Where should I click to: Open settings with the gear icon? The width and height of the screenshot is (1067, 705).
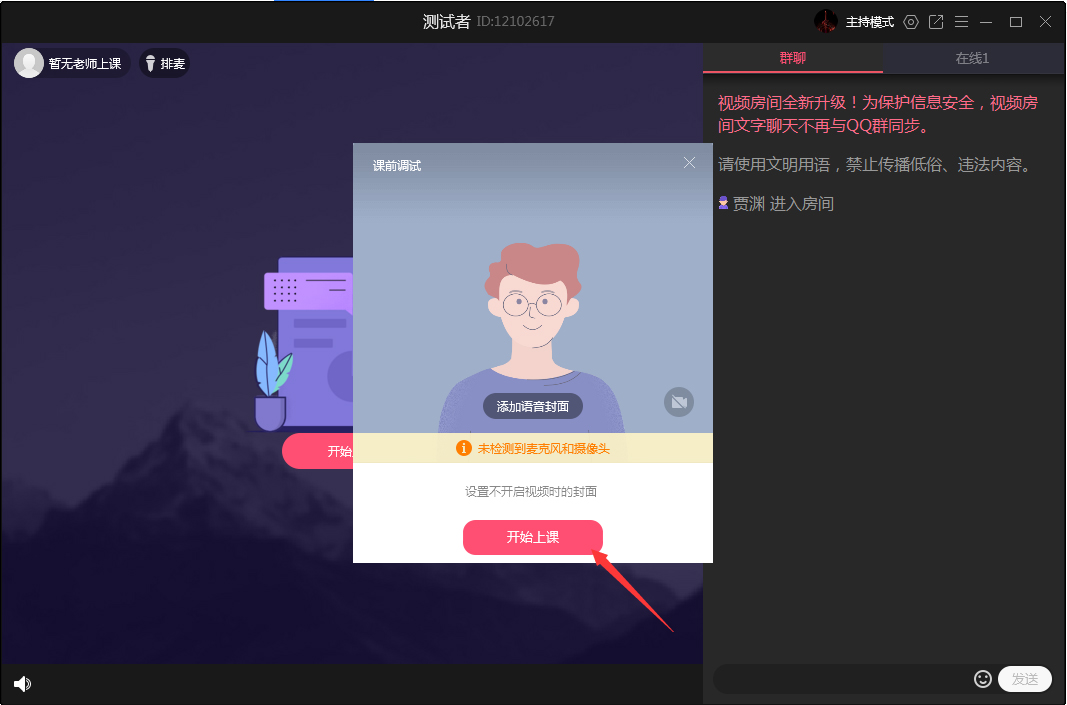pyautogui.click(x=910, y=21)
